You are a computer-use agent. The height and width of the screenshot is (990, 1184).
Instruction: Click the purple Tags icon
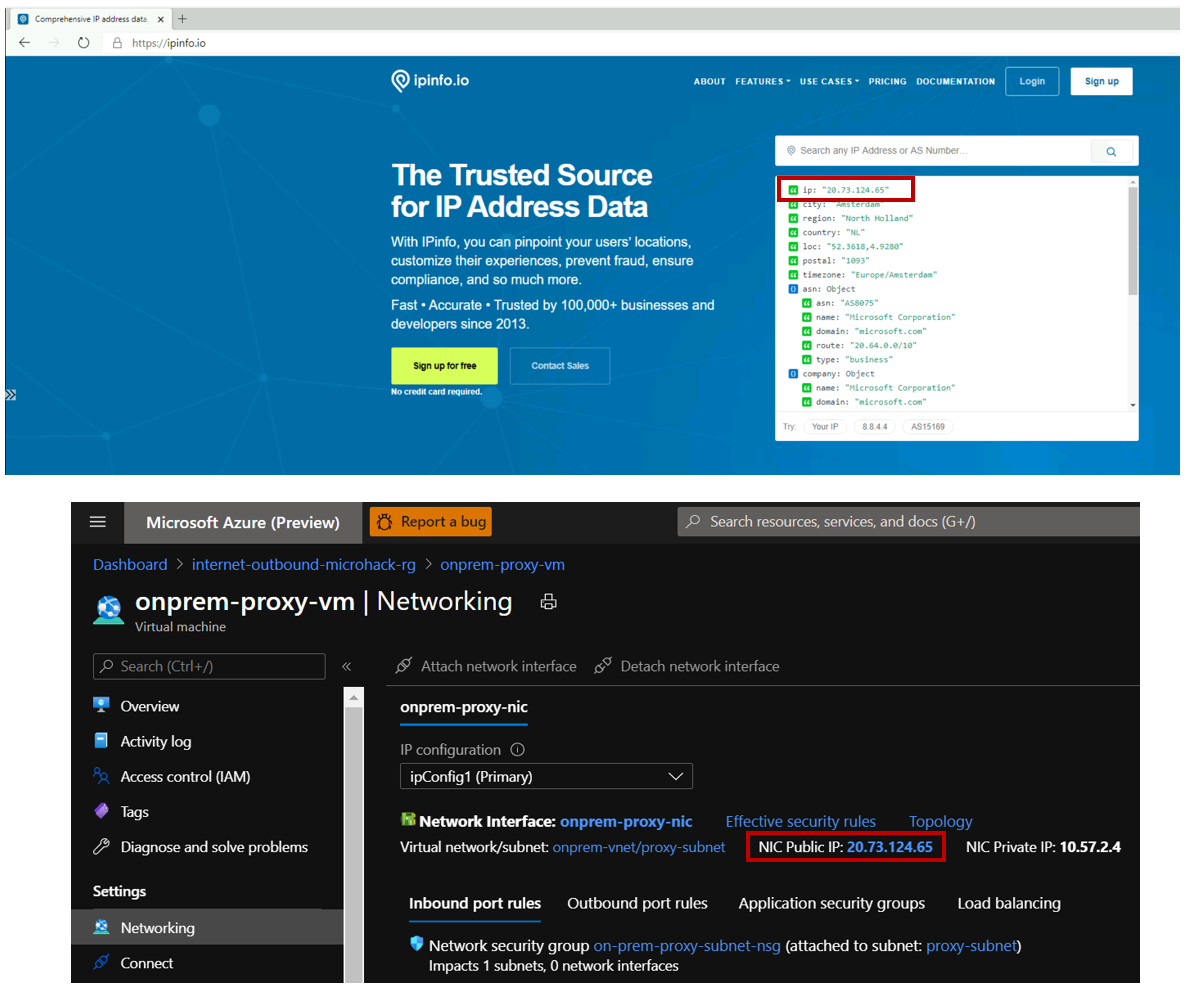101,811
